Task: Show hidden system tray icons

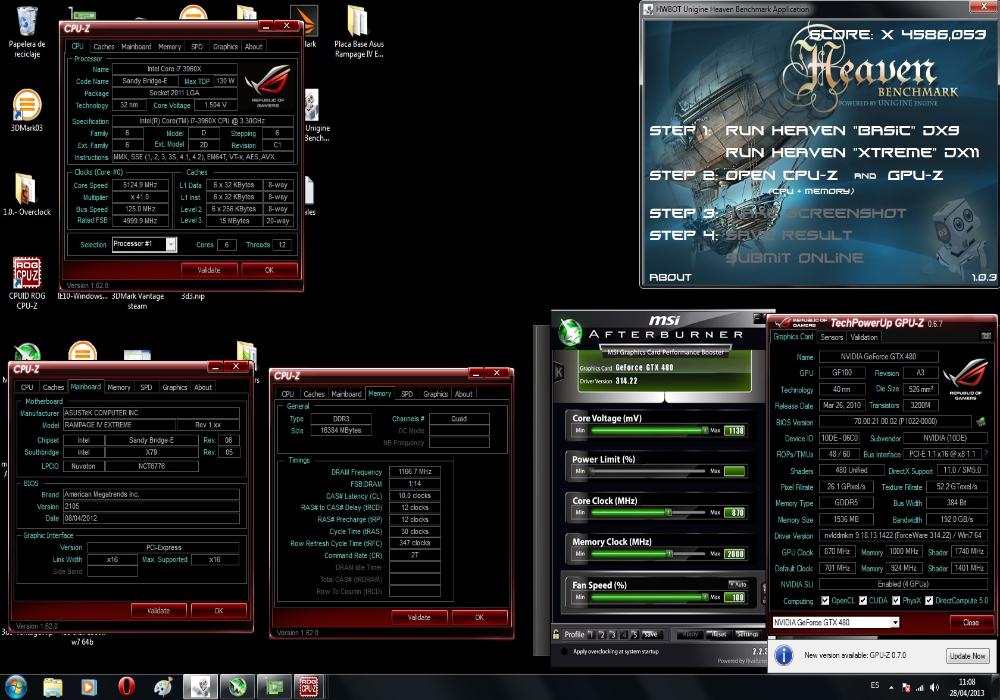Action: (x=891, y=687)
